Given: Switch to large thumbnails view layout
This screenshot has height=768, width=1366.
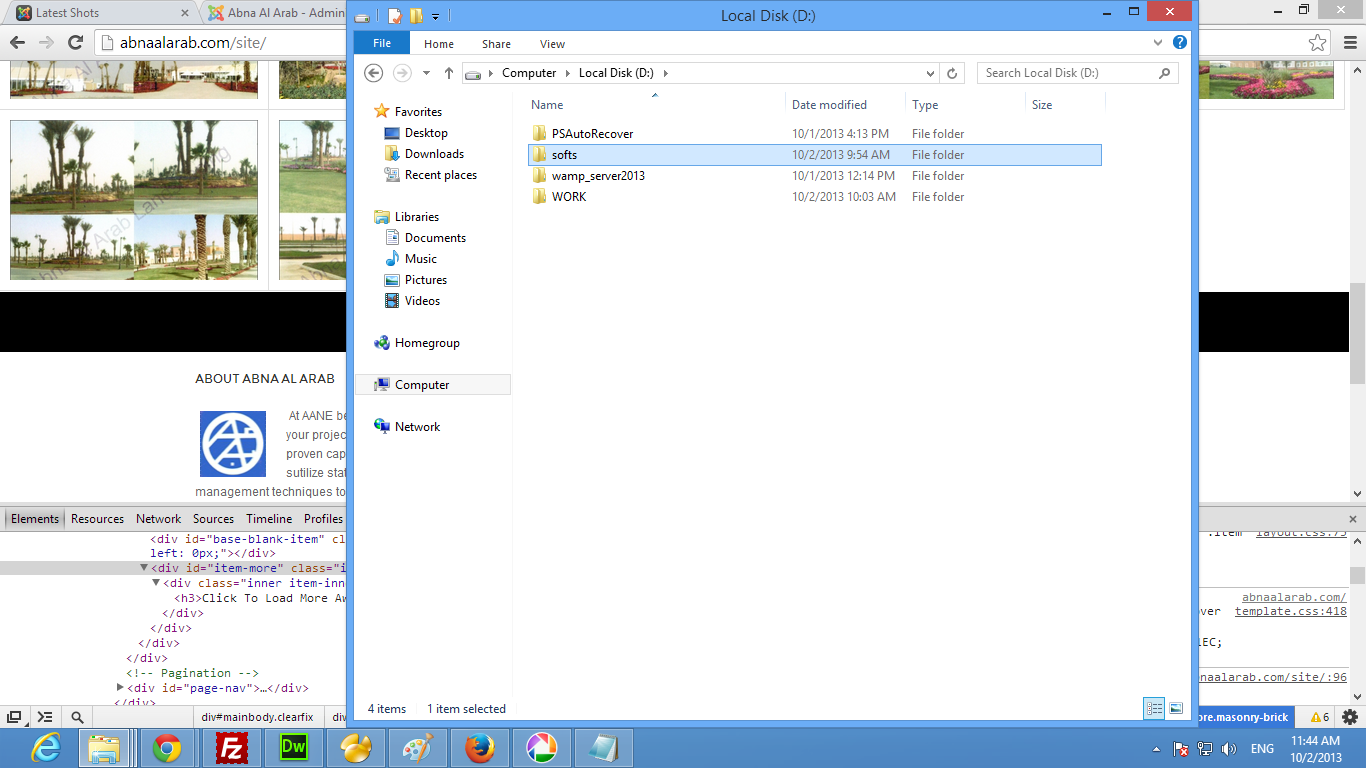Looking at the screenshot, I should click(x=1176, y=708).
